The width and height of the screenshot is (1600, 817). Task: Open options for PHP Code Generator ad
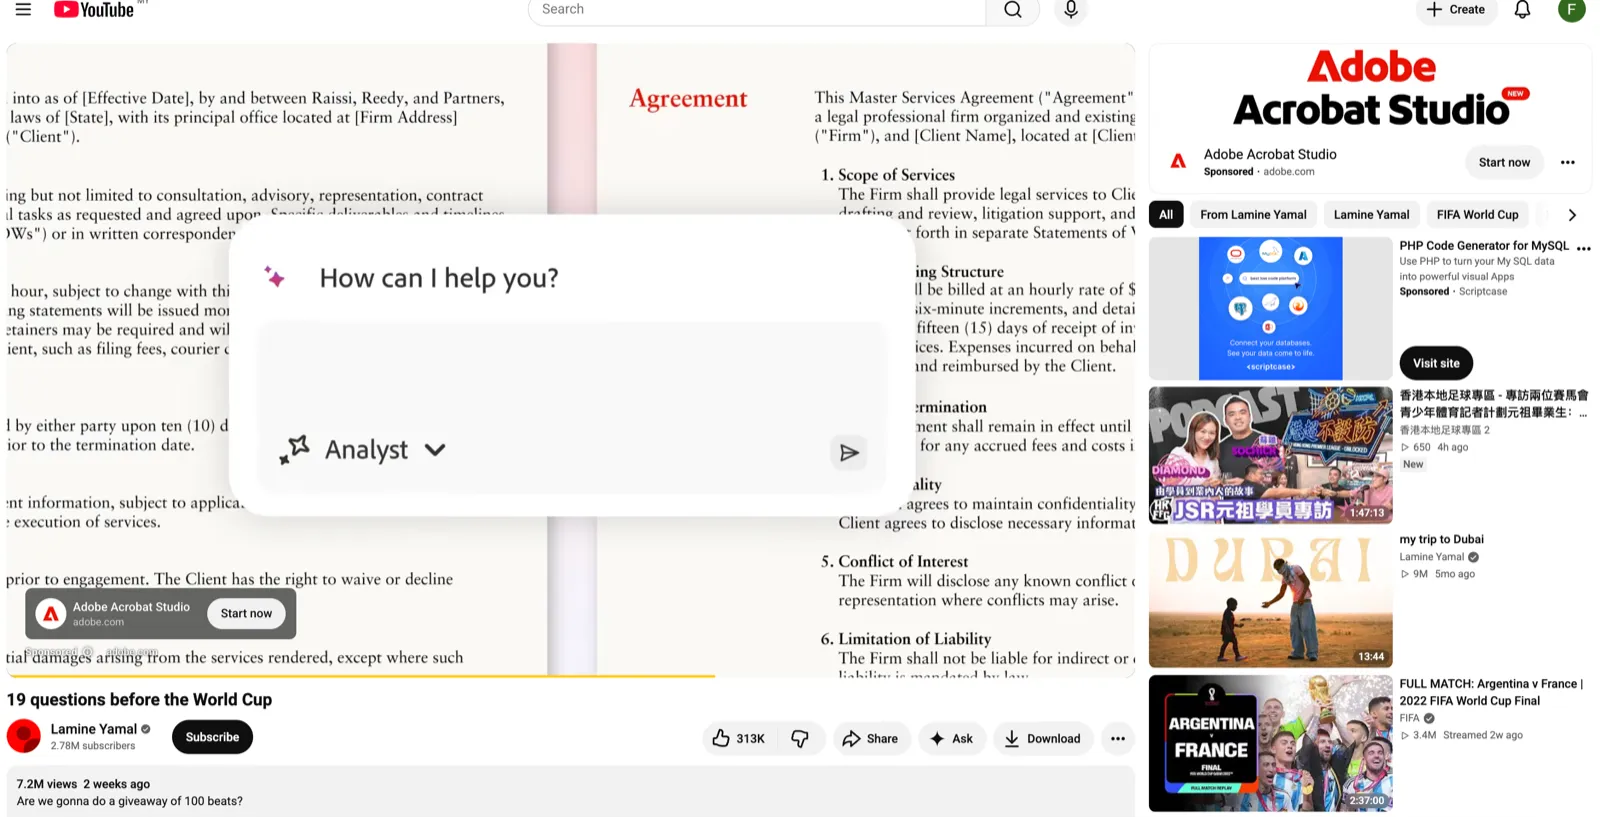[x=1584, y=248]
